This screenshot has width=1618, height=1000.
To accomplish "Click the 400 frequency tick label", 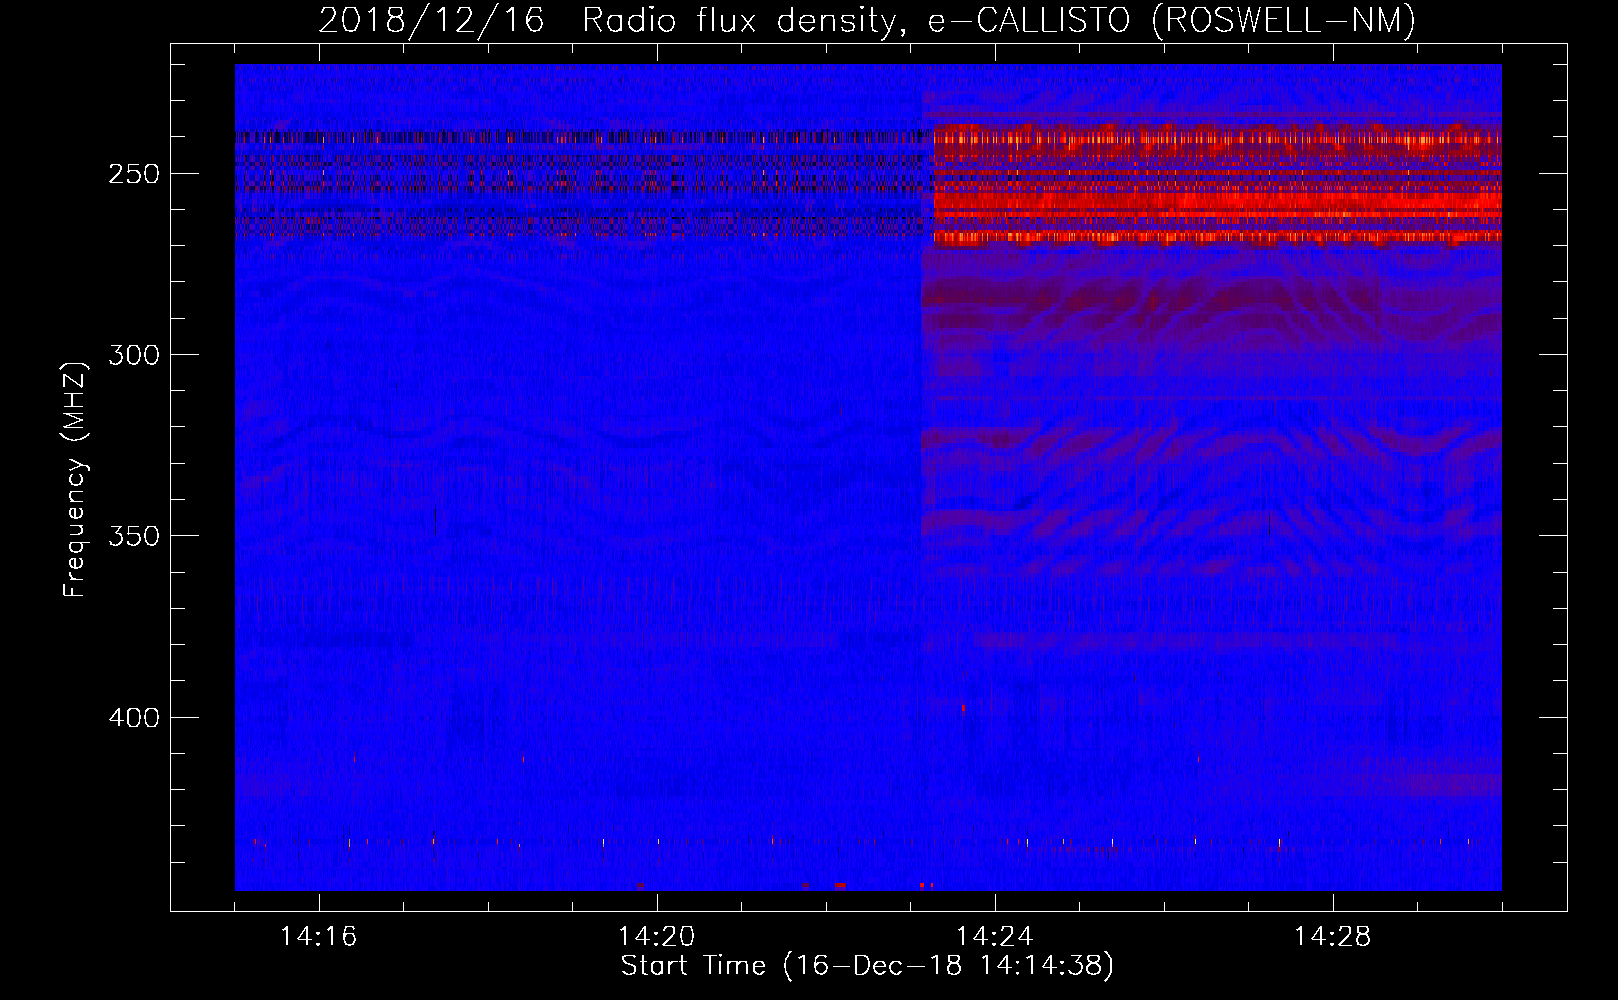I will point(134,718).
